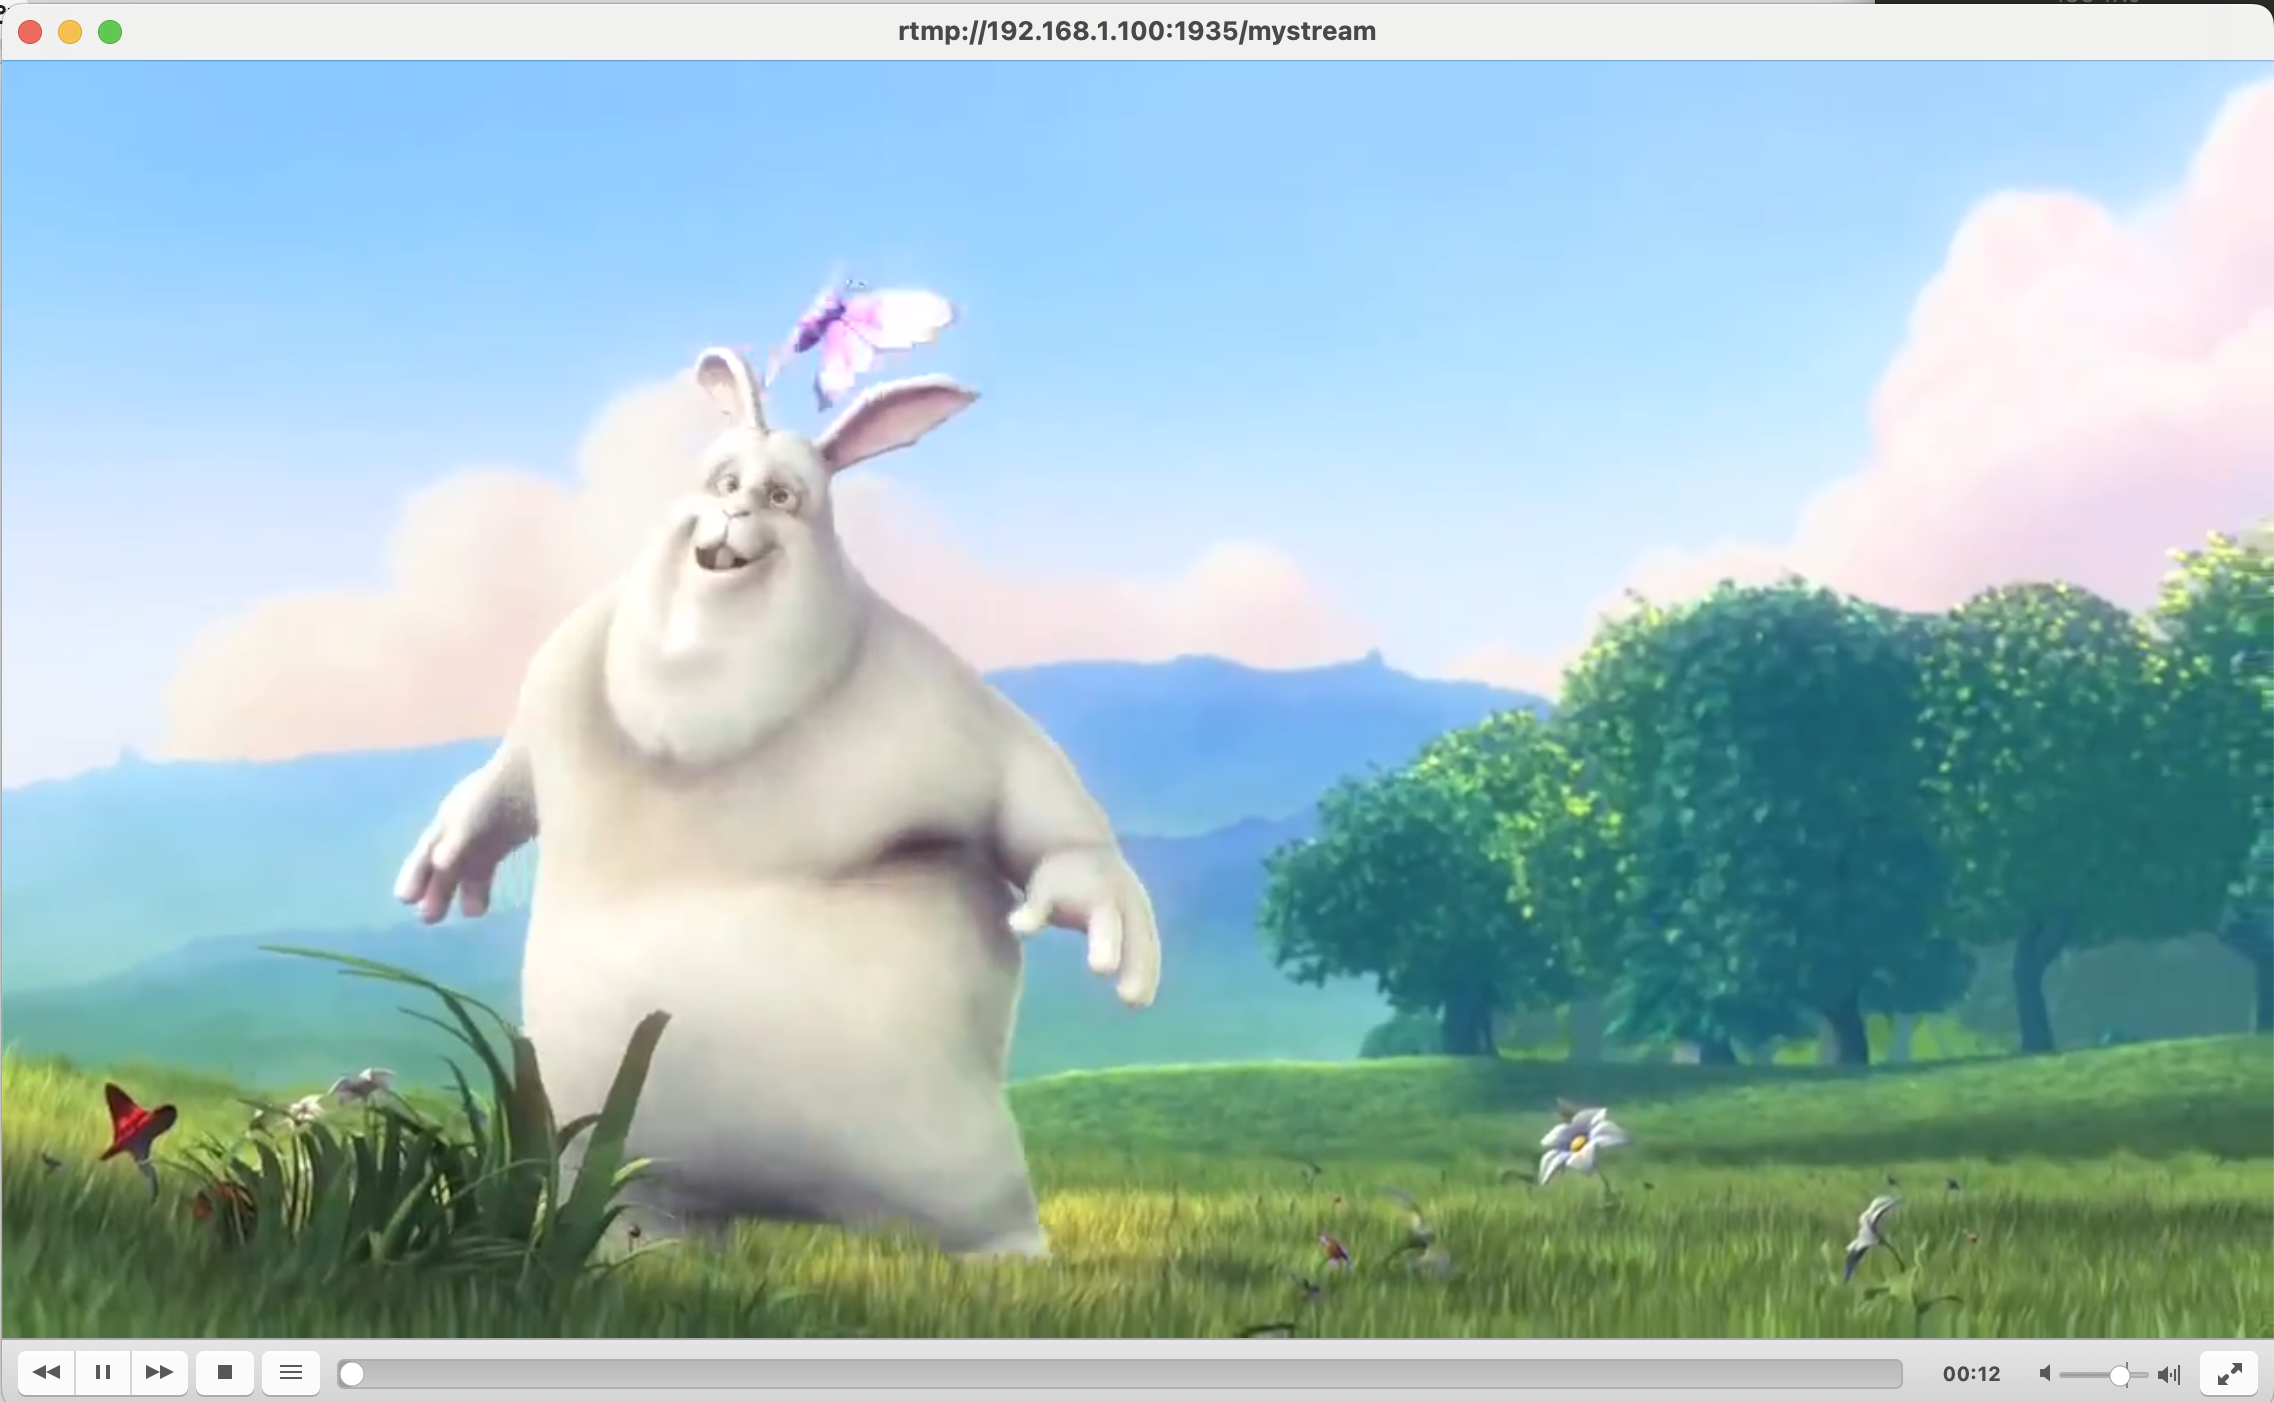Minimize the window with the yellow button
The height and width of the screenshot is (1402, 2274).
tap(70, 32)
